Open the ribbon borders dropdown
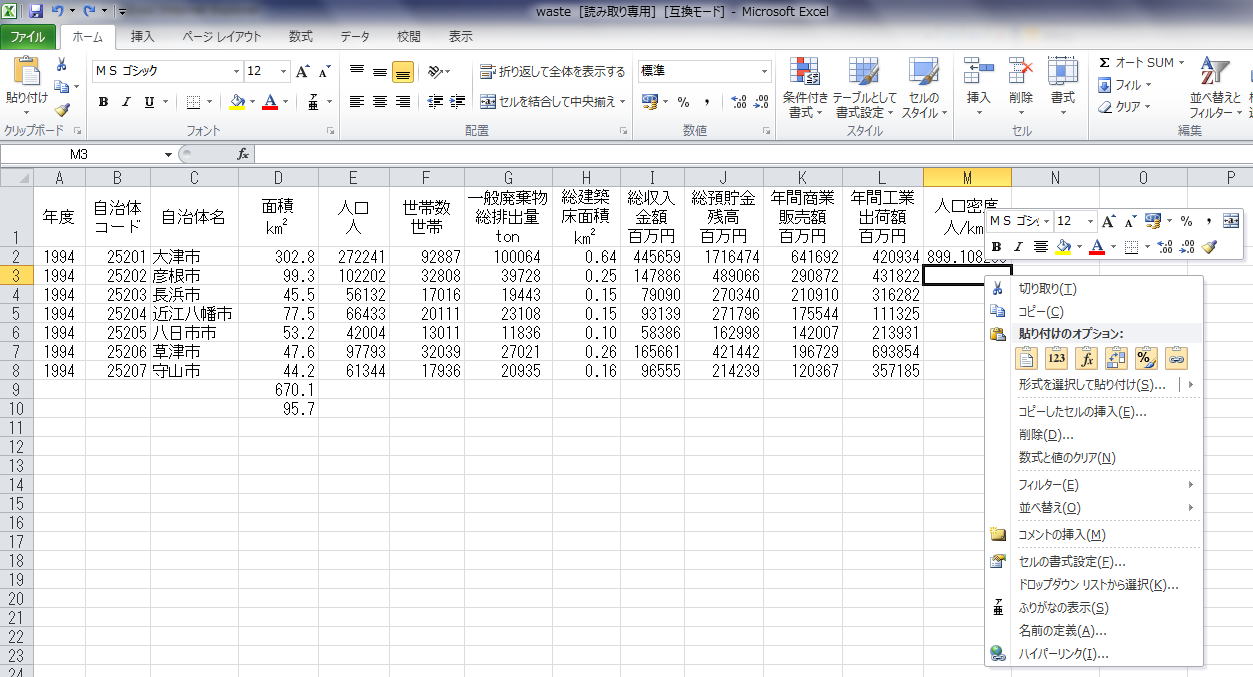Viewport: 1253px width, 677px height. point(211,101)
